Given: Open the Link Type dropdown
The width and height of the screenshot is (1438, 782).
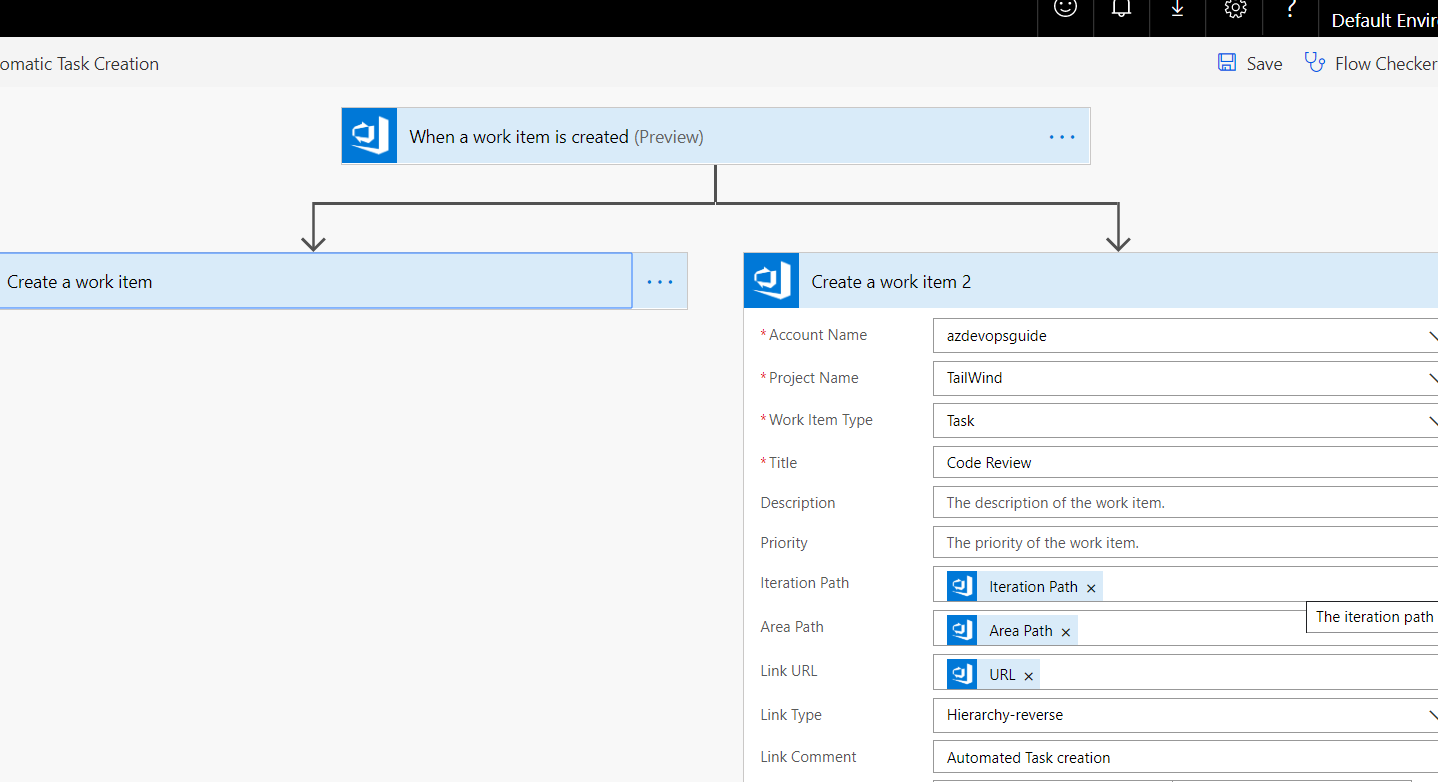Looking at the screenshot, I should [x=1186, y=715].
